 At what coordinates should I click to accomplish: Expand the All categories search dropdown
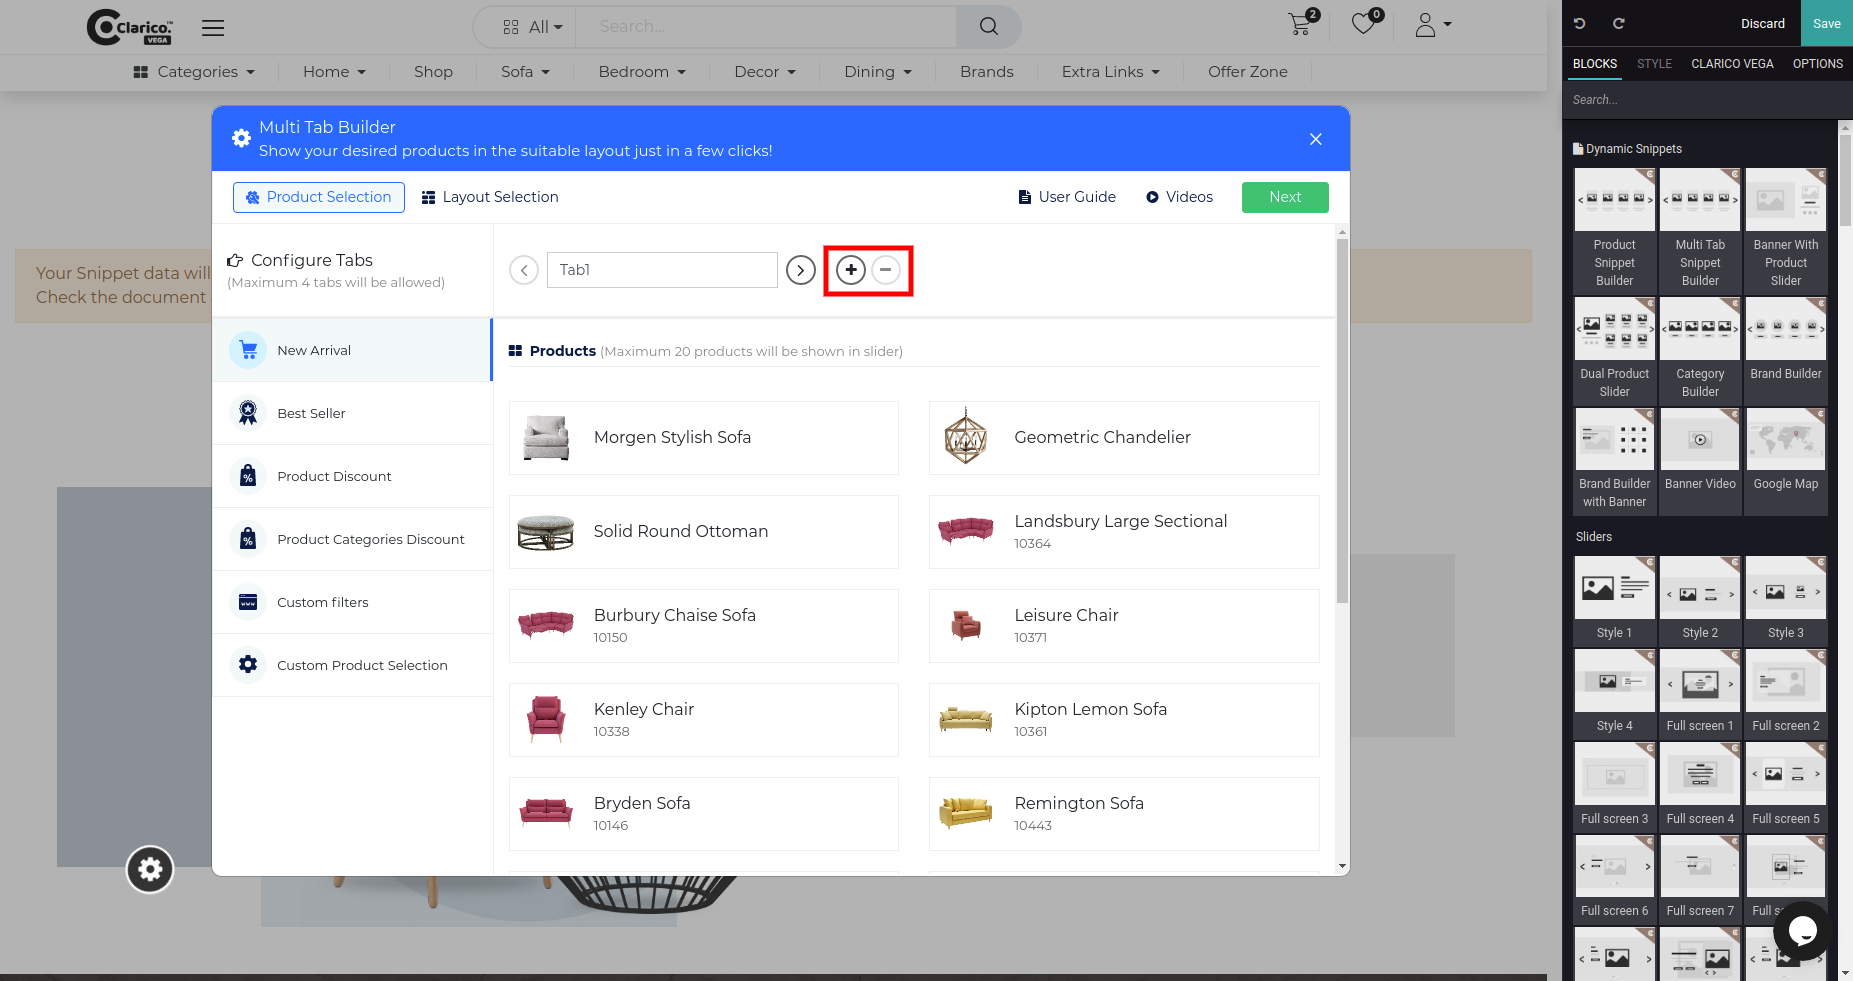tap(533, 27)
